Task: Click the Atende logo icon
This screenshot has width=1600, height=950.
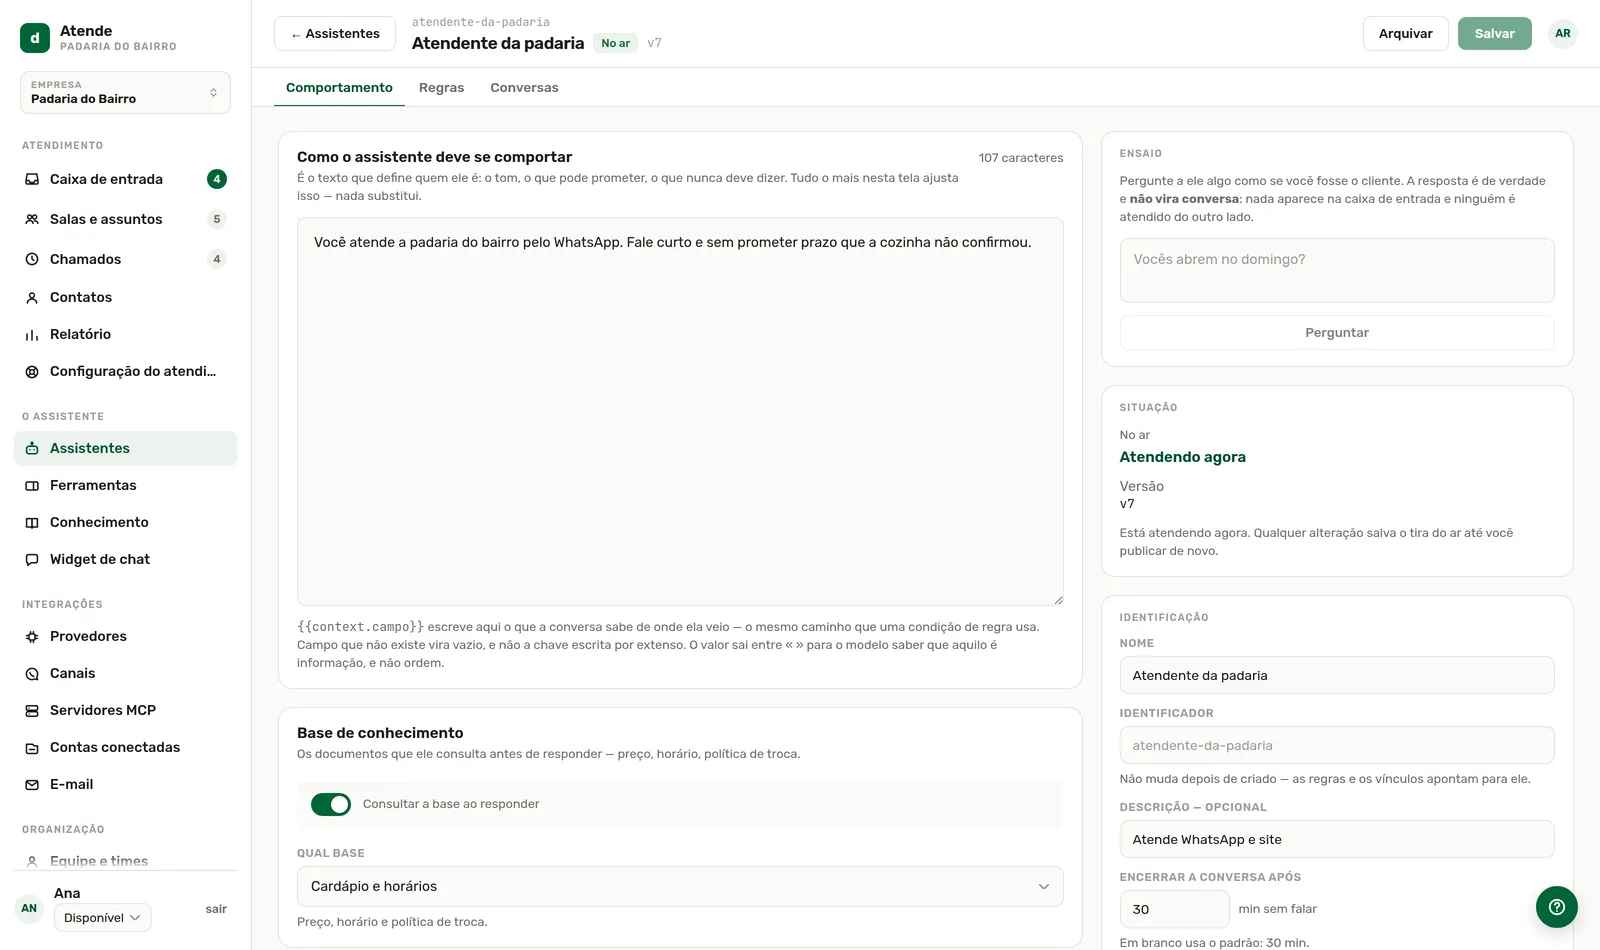Action: point(35,38)
